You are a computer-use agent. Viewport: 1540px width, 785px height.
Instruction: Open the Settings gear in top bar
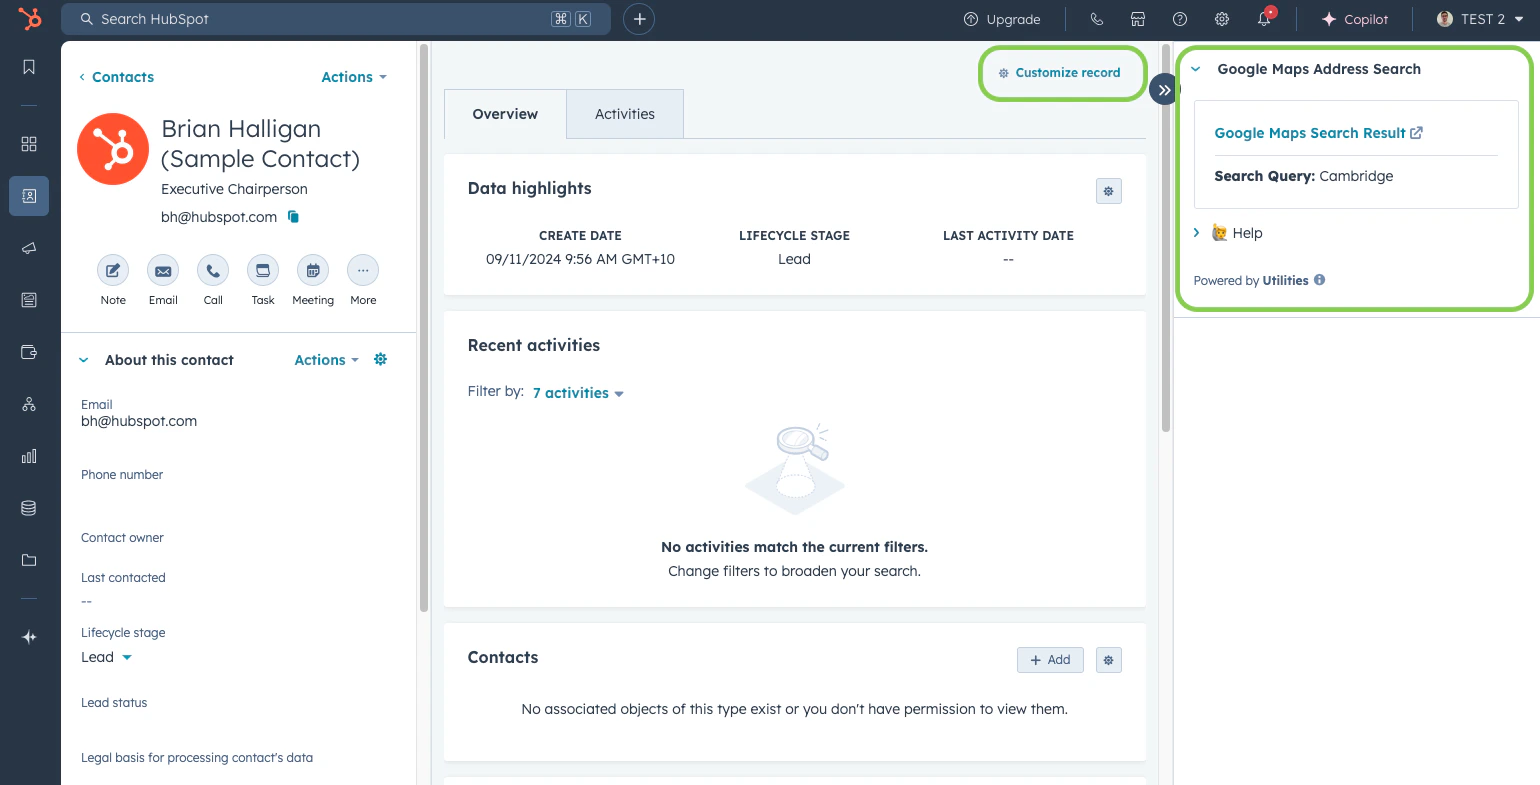(1222, 19)
